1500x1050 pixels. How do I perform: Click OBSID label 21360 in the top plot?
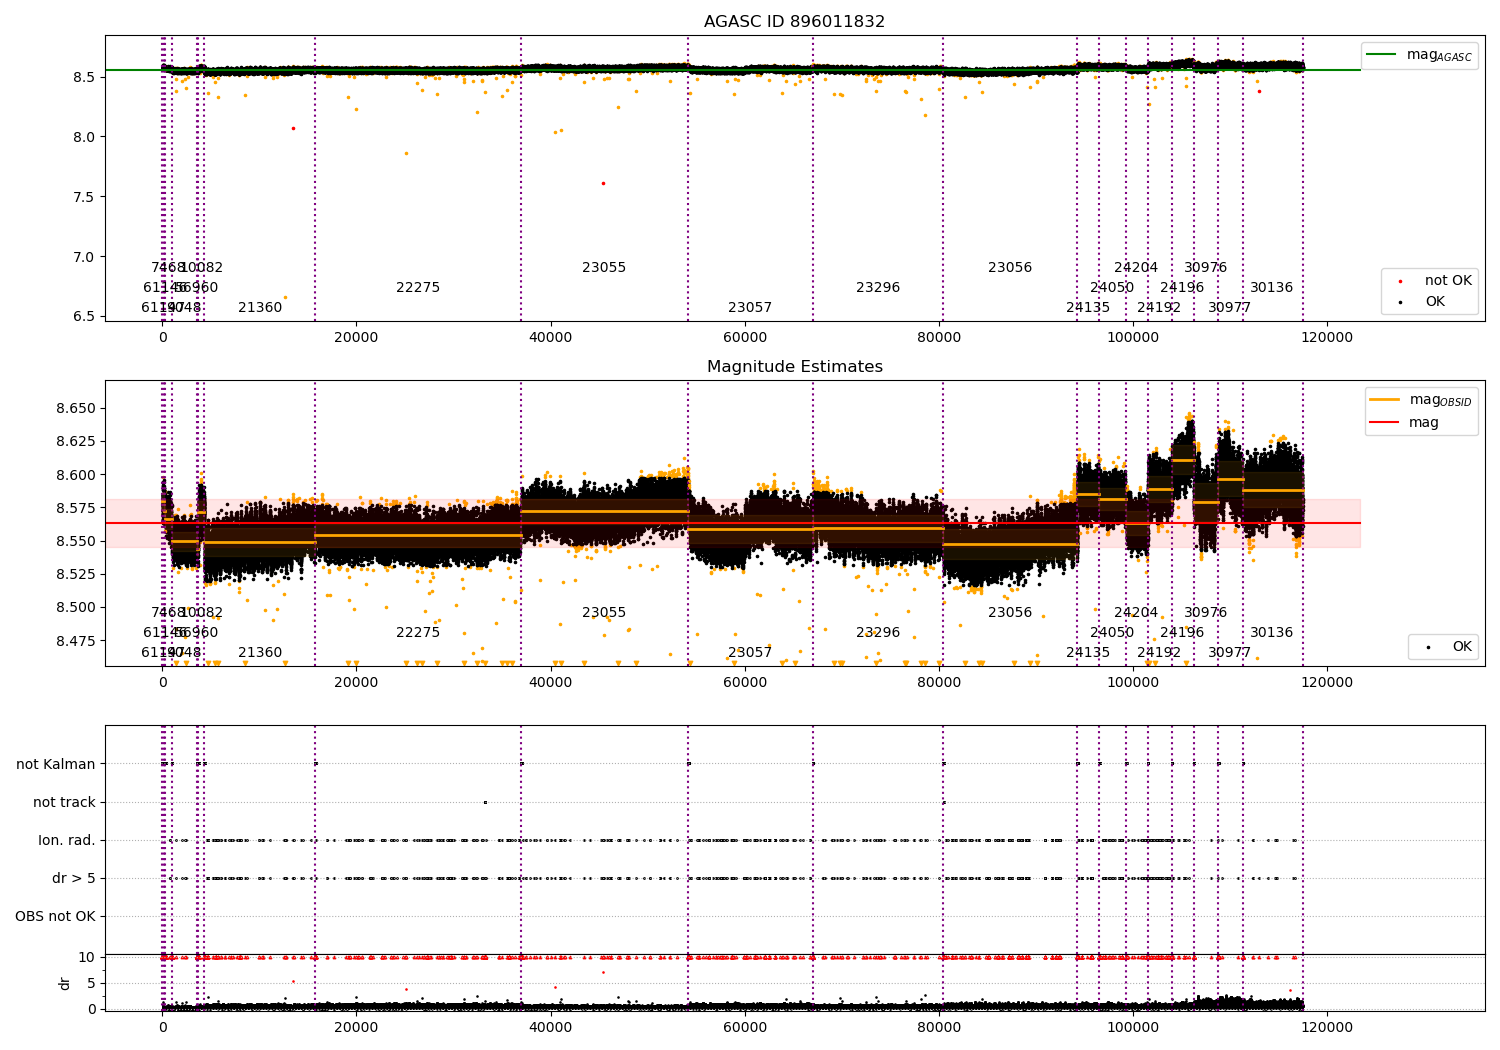coord(260,308)
